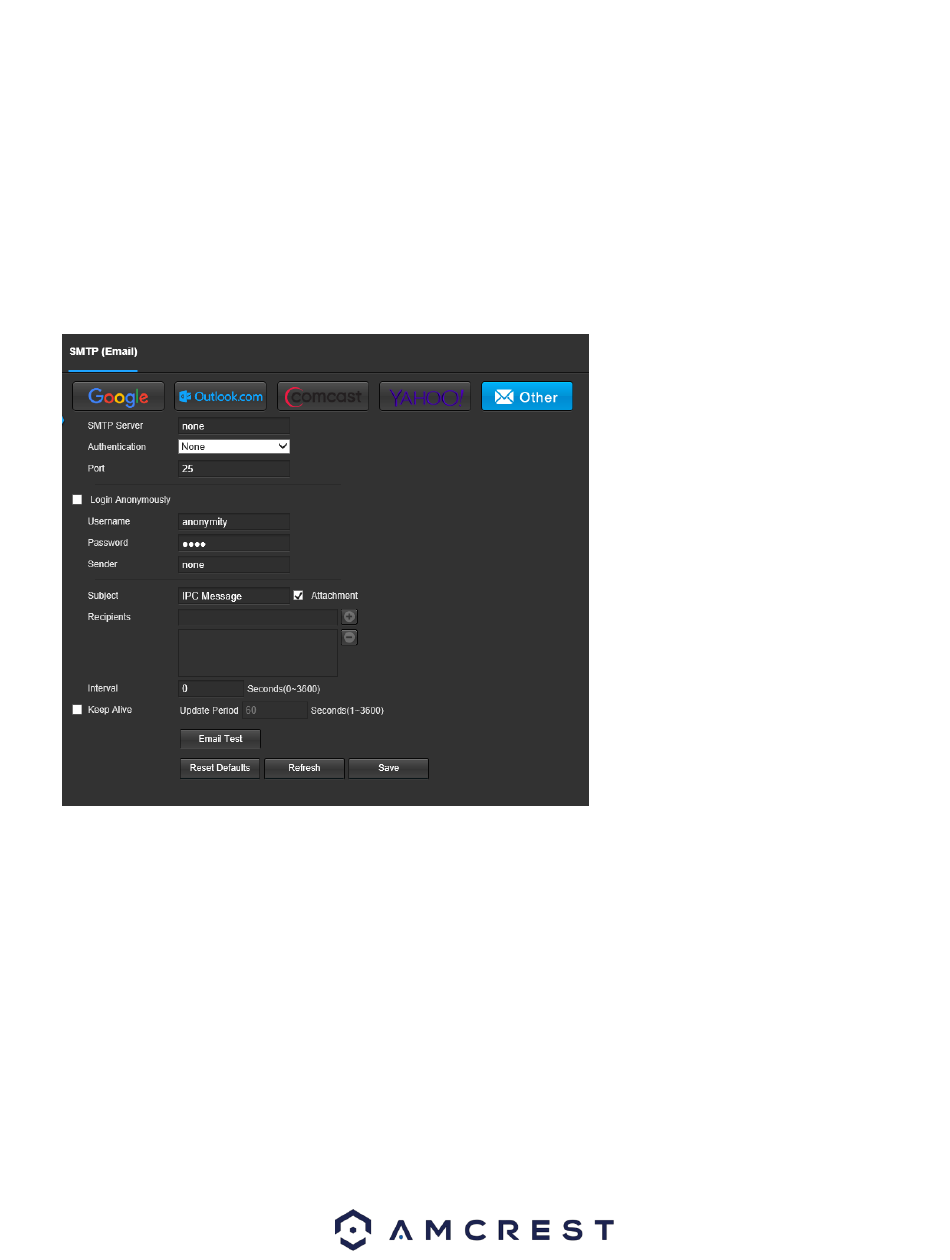Select the Outlook.com provider button
The width and height of the screenshot is (950, 1260).
220,397
